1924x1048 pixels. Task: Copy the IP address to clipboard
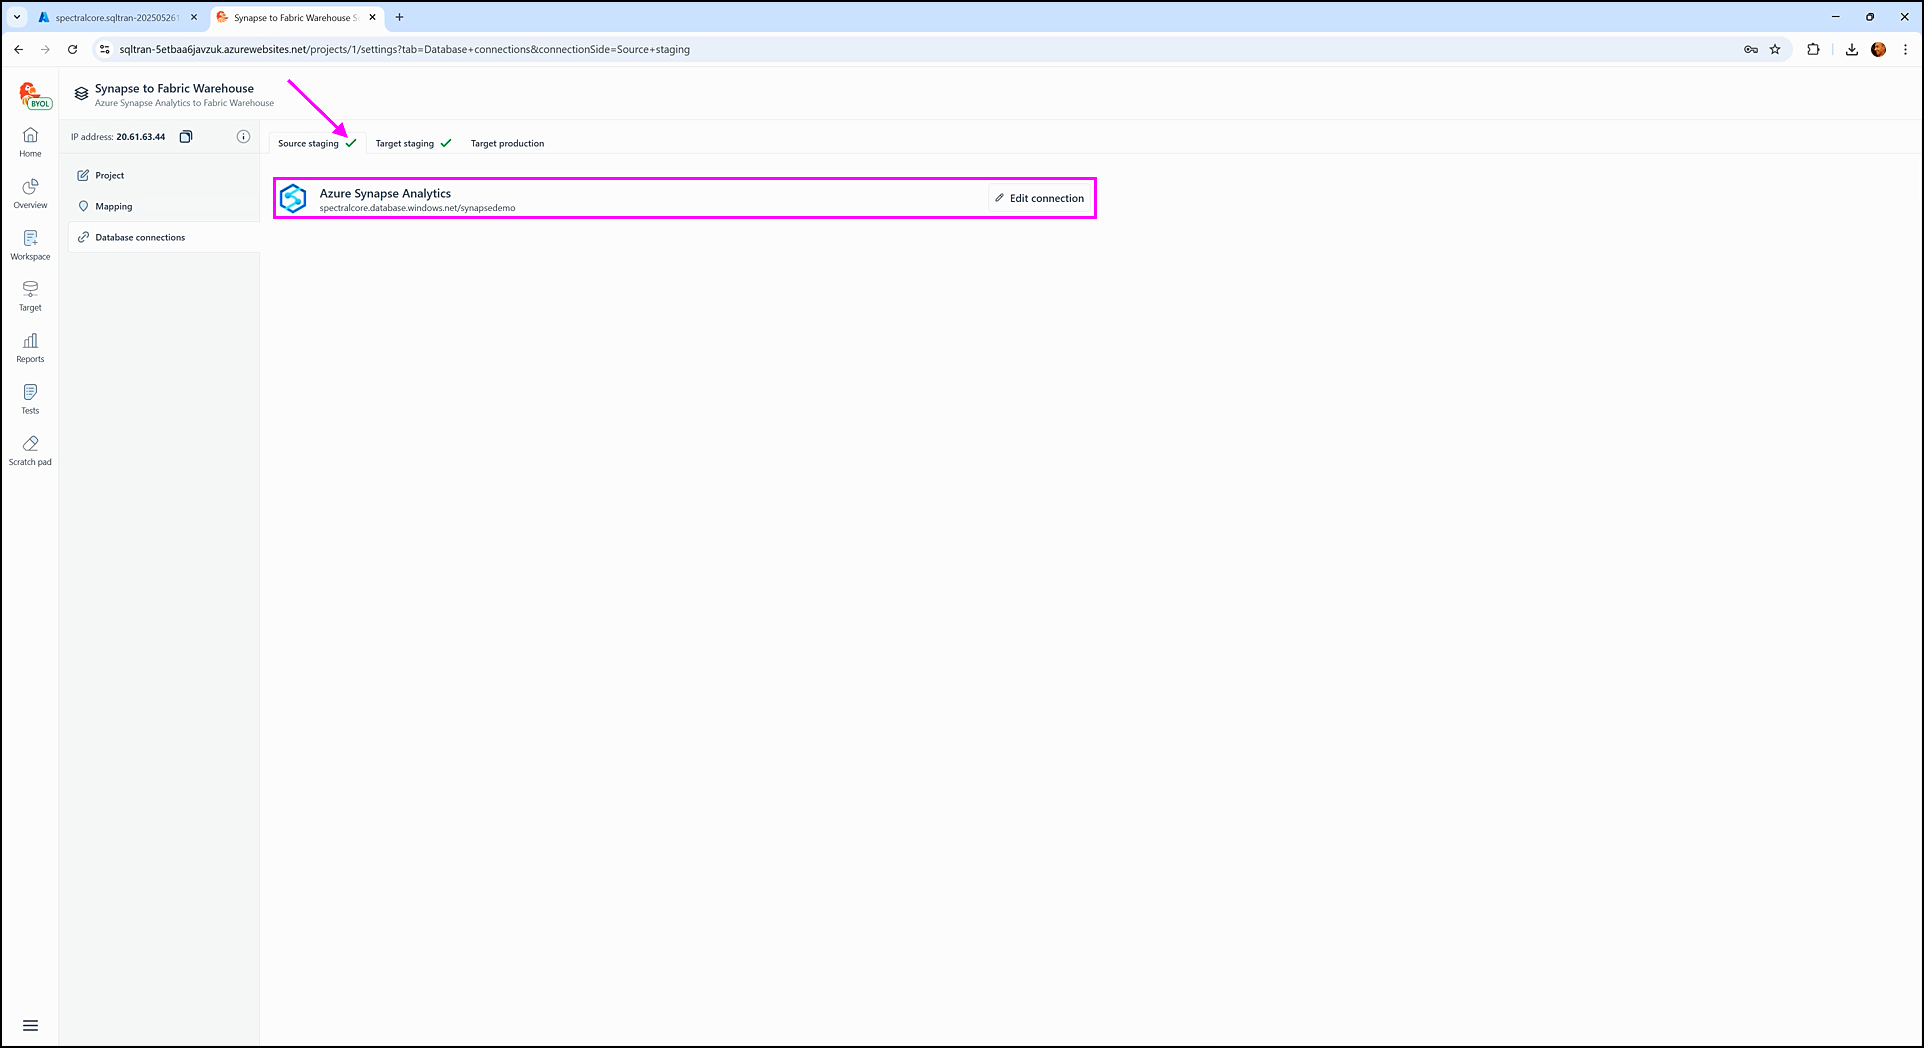tap(186, 137)
